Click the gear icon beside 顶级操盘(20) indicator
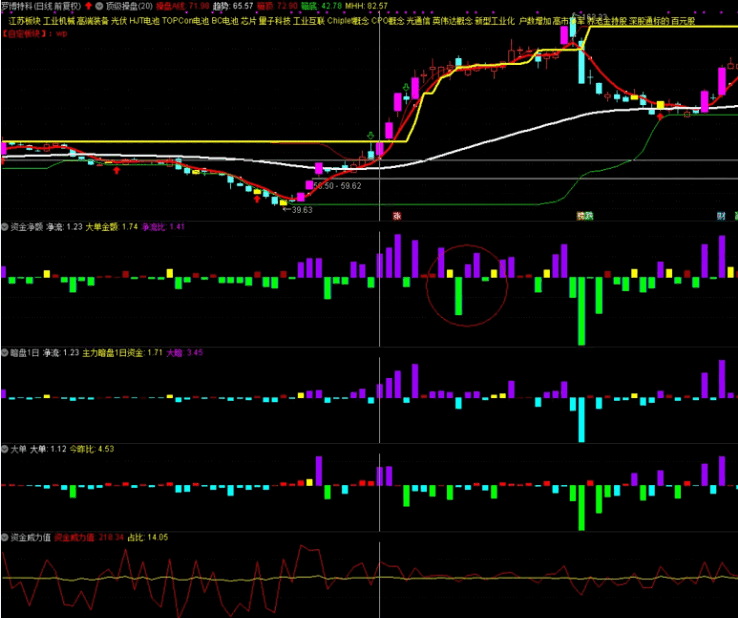 point(99,6)
